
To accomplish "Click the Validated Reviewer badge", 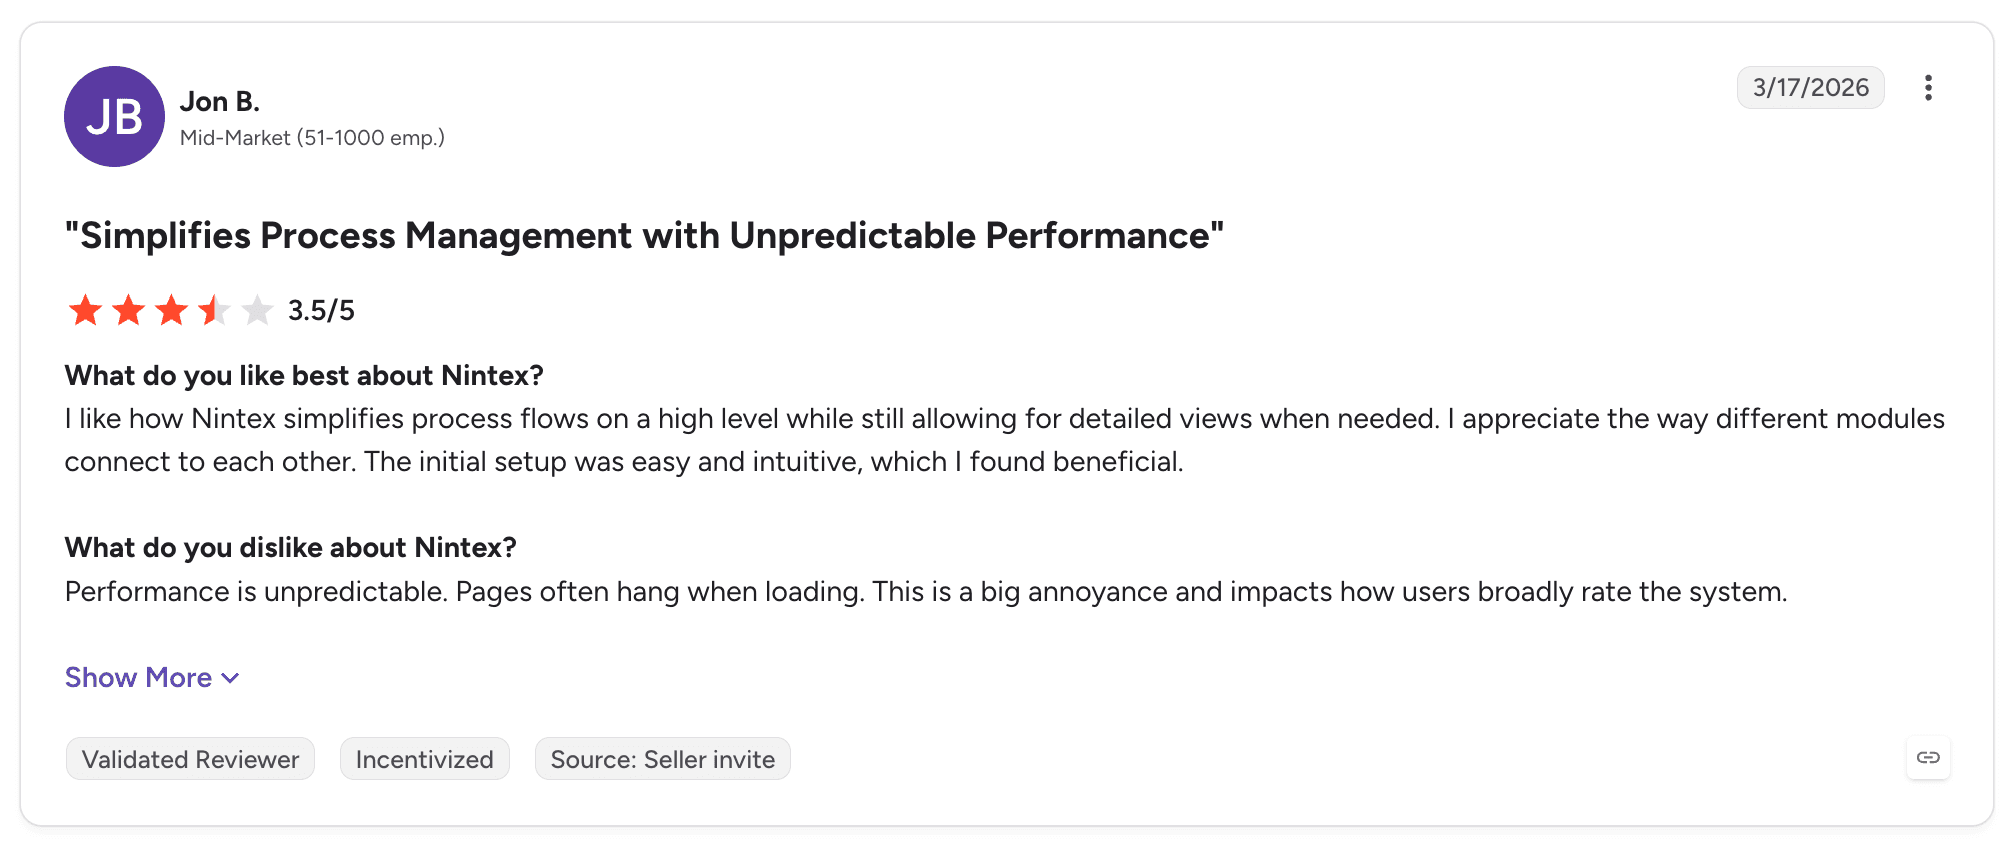I will point(190,759).
